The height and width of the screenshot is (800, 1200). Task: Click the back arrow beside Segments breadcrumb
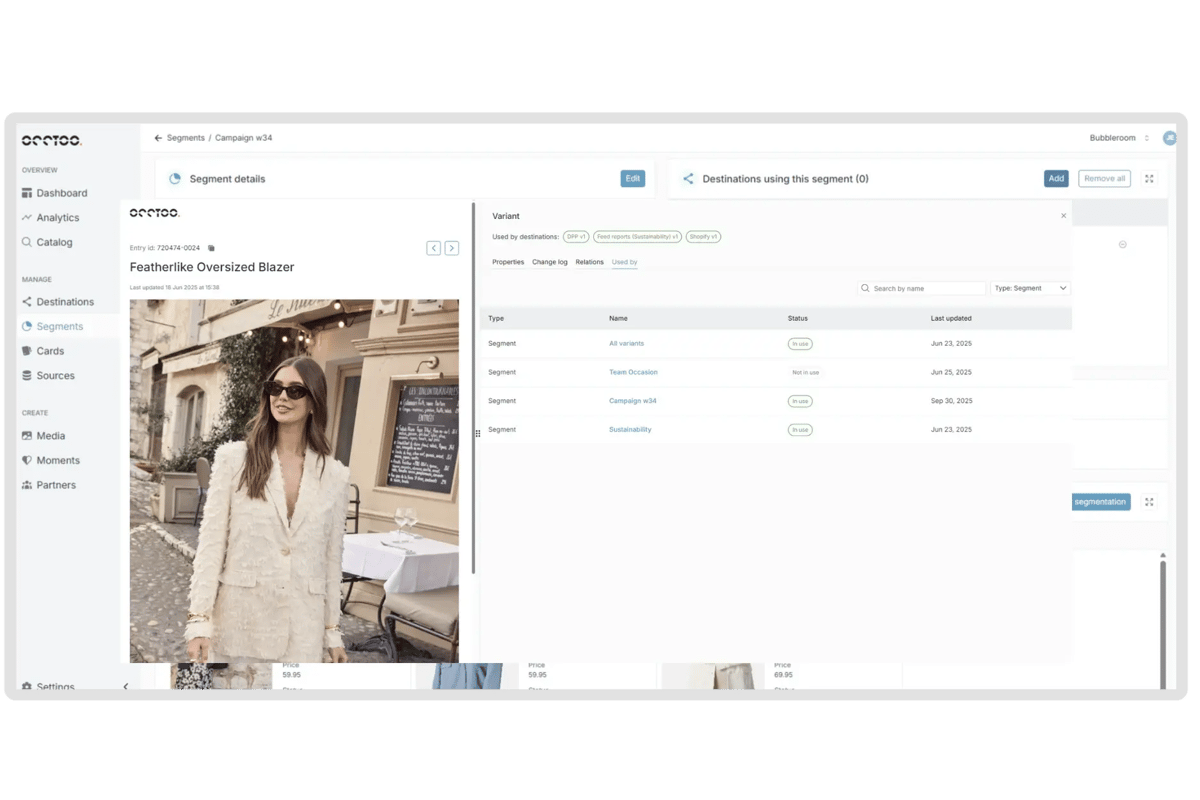click(158, 138)
